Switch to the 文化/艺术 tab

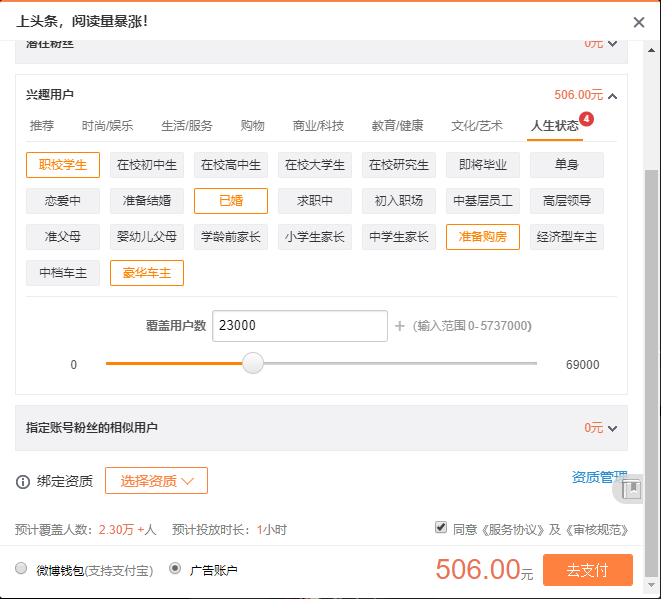pos(477,126)
